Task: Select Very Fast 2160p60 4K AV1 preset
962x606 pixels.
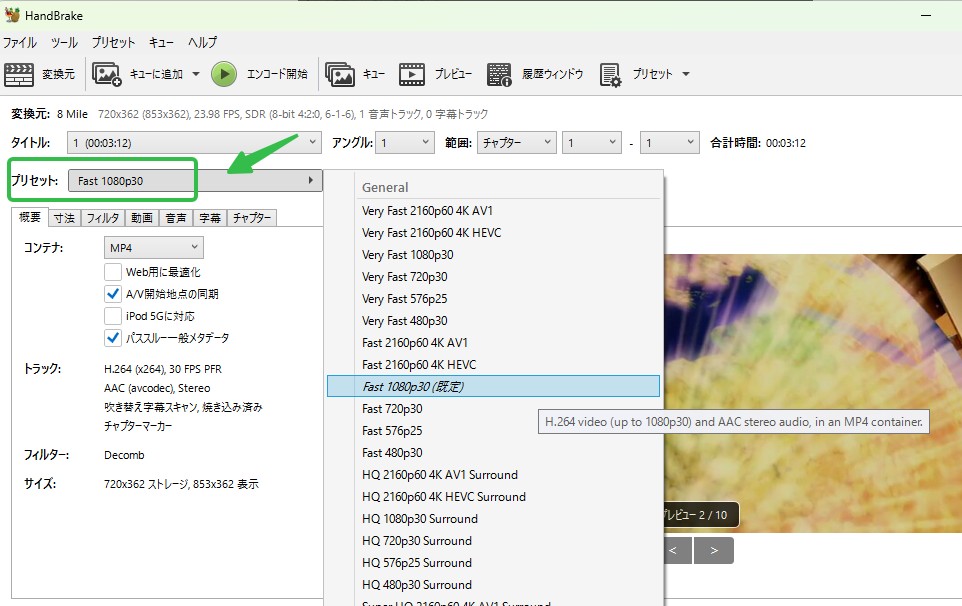Action: (x=493, y=210)
